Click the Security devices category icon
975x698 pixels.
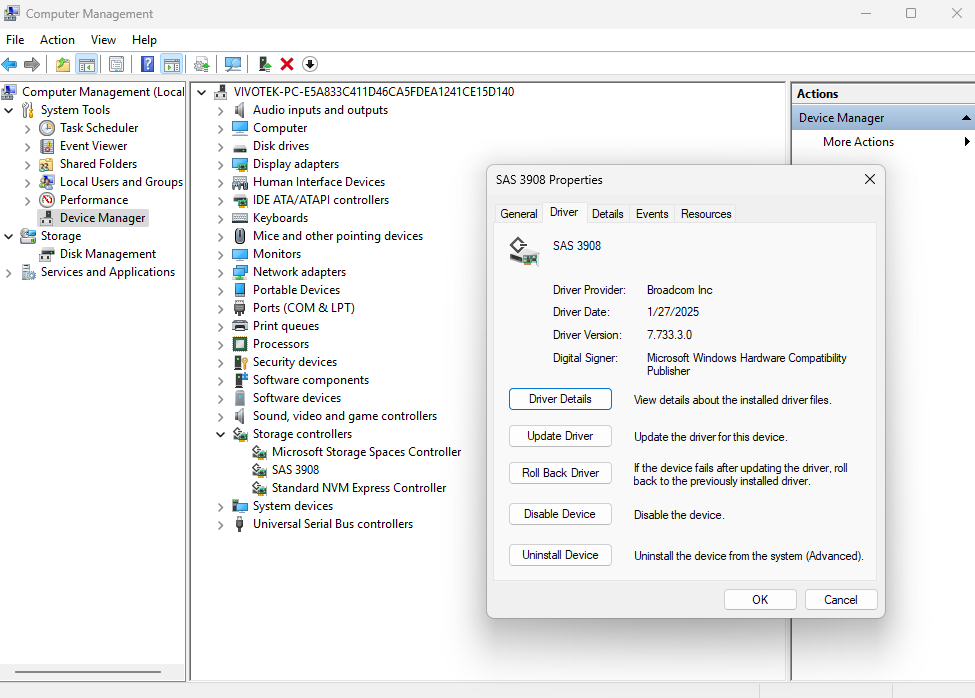point(241,362)
